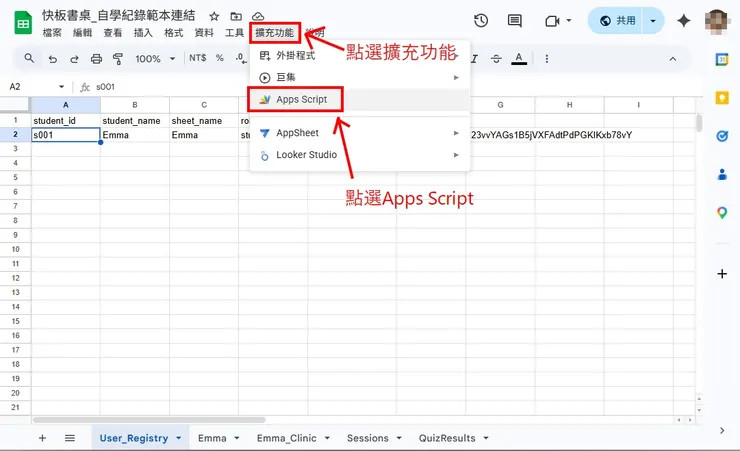Undo the last action
The width and height of the screenshot is (740, 451).
pos(53,59)
